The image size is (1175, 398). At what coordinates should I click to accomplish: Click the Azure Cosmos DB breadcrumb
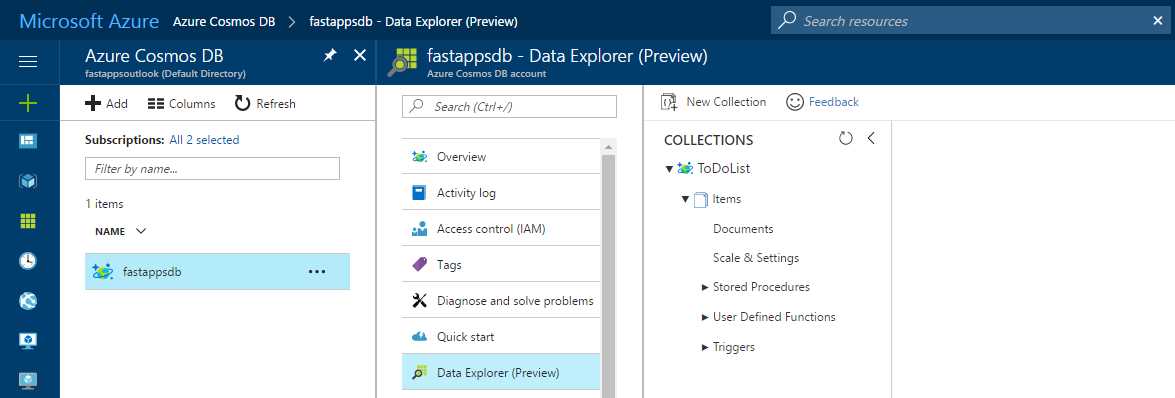click(x=223, y=21)
